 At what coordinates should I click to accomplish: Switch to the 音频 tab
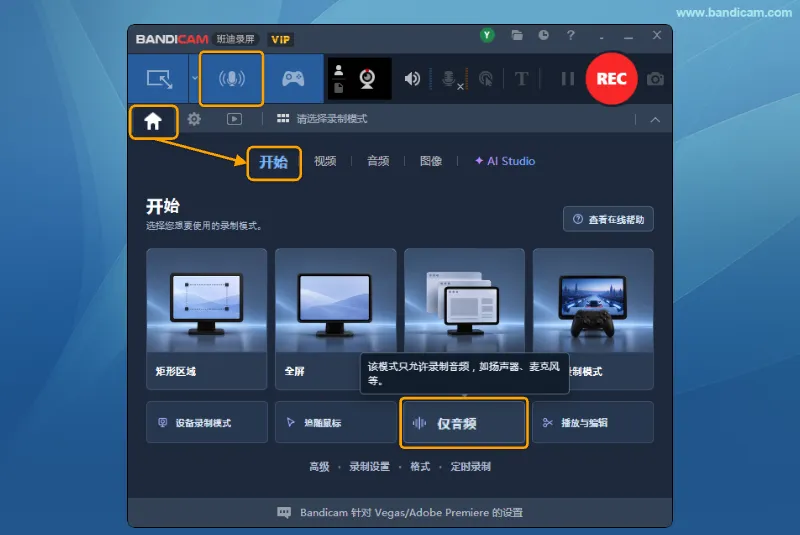(x=378, y=161)
